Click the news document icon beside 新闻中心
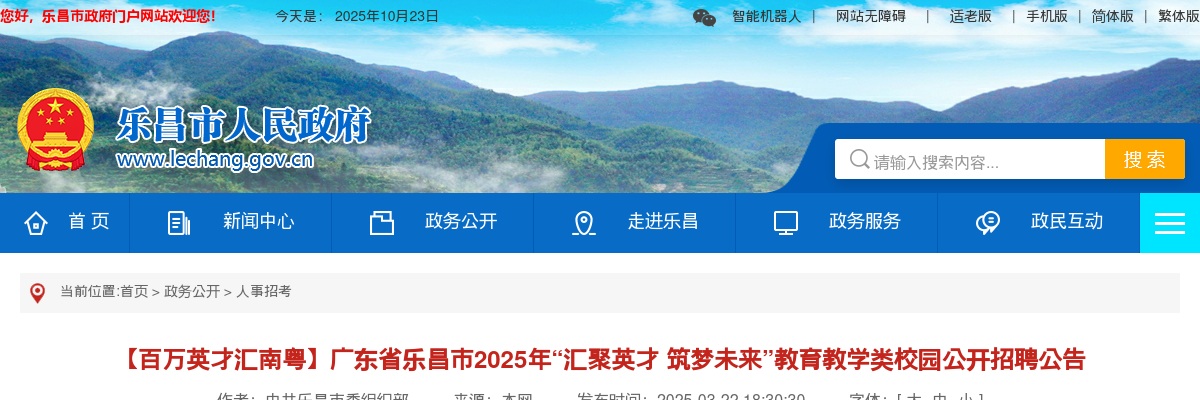The height and width of the screenshot is (400, 1200). [179, 222]
